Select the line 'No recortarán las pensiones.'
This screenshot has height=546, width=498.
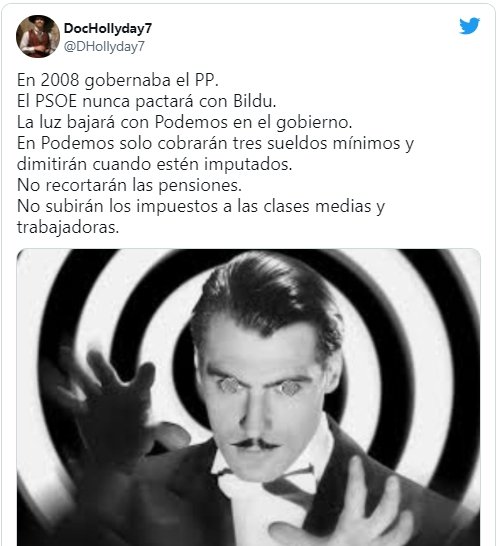[x=129, y=185]
